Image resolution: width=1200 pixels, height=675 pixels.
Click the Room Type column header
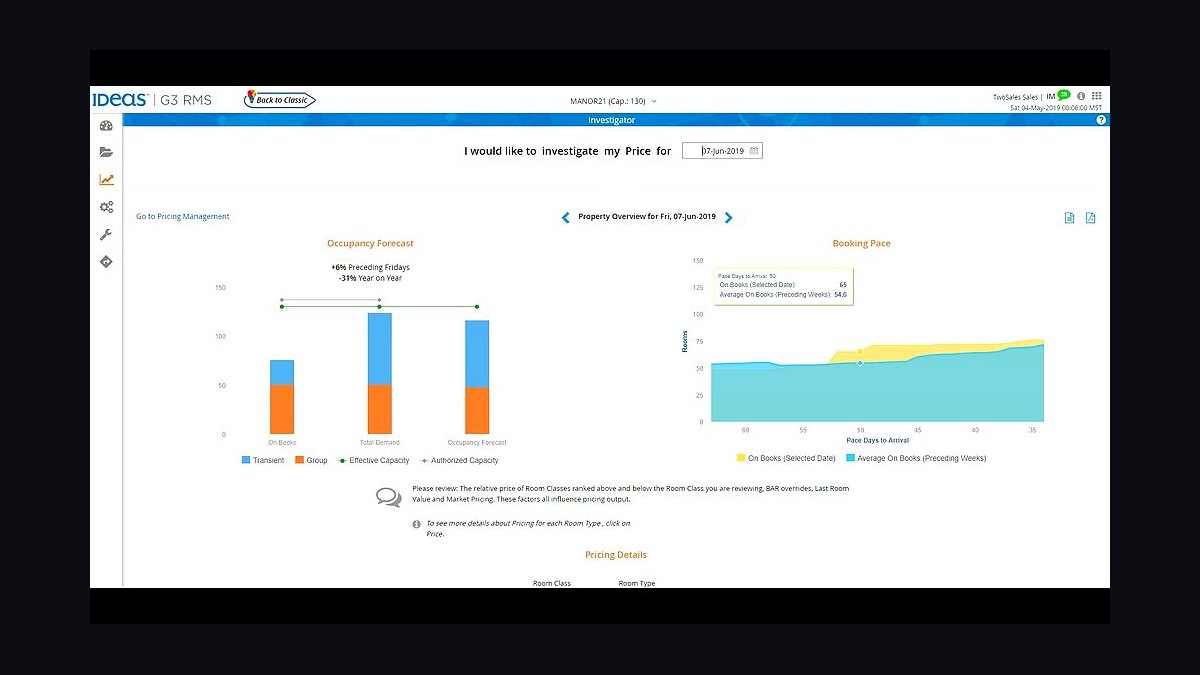pos(637,583)
